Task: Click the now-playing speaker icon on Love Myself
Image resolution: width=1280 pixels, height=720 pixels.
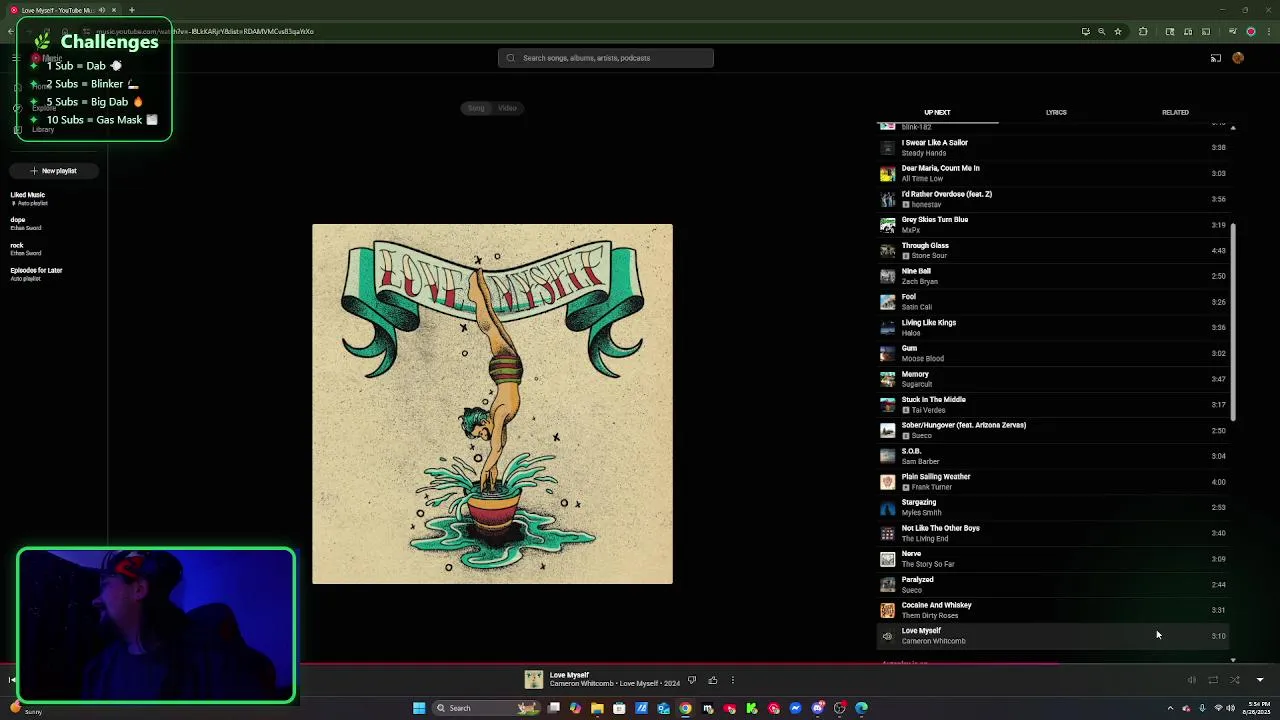Action: [x=887, y=636]
